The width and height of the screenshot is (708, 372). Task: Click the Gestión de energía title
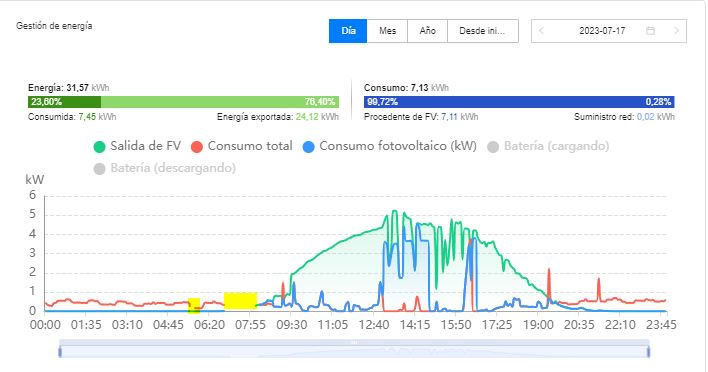(54, 26)
